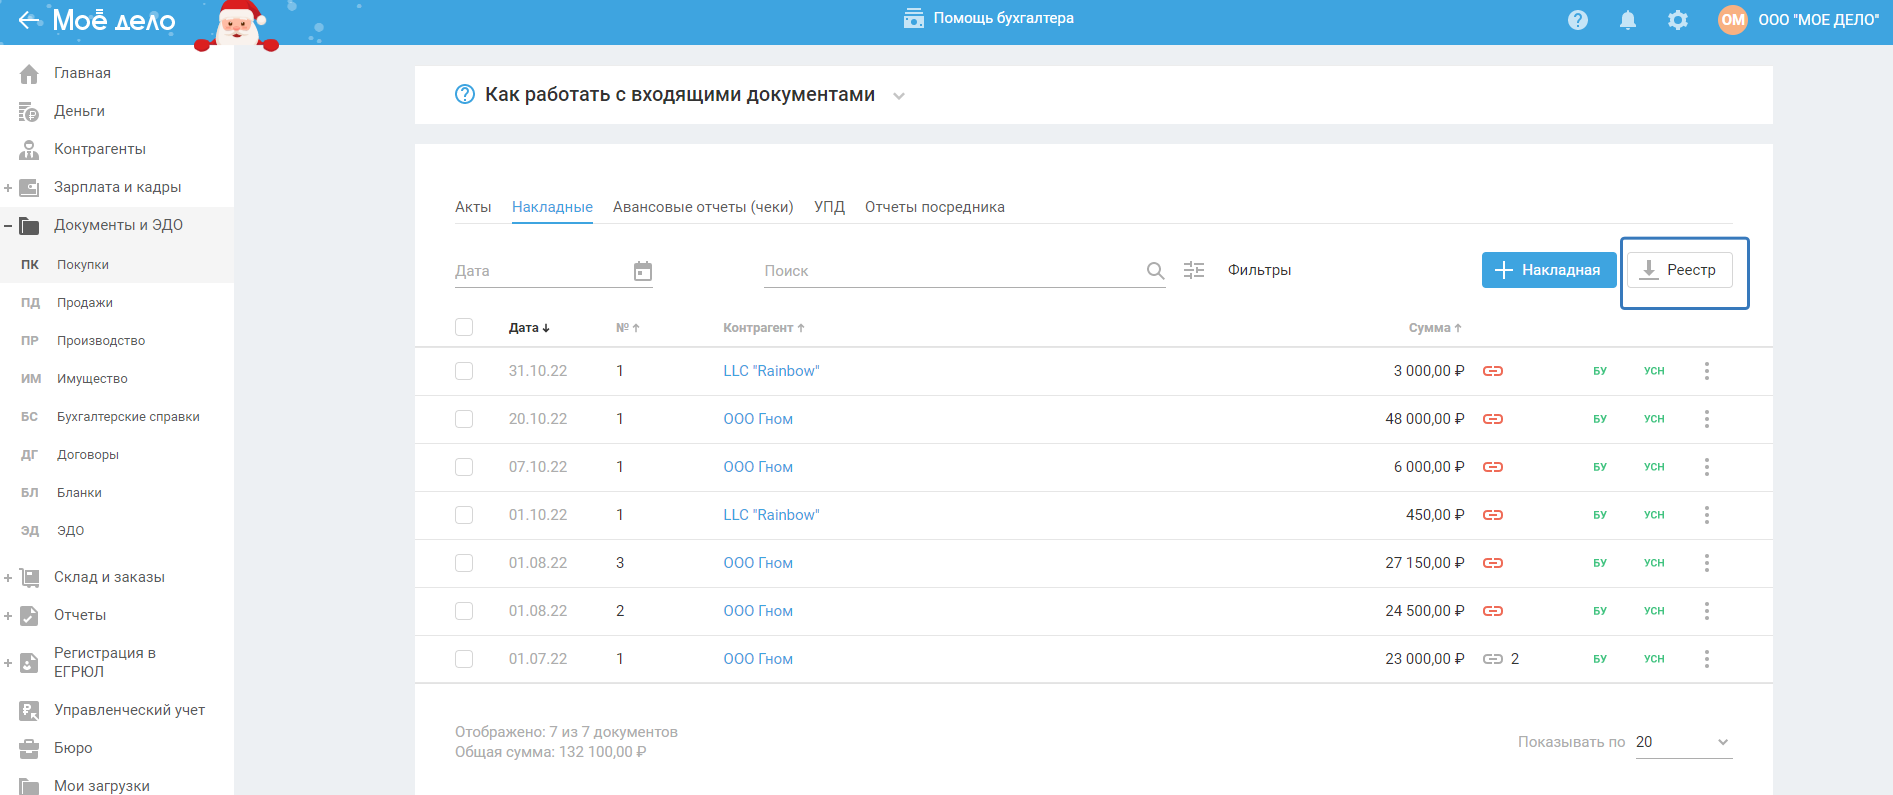Screen dimensions: 1893x795
Task: Go to Главная in the sidebar
Action: click(x=82, y=73)
